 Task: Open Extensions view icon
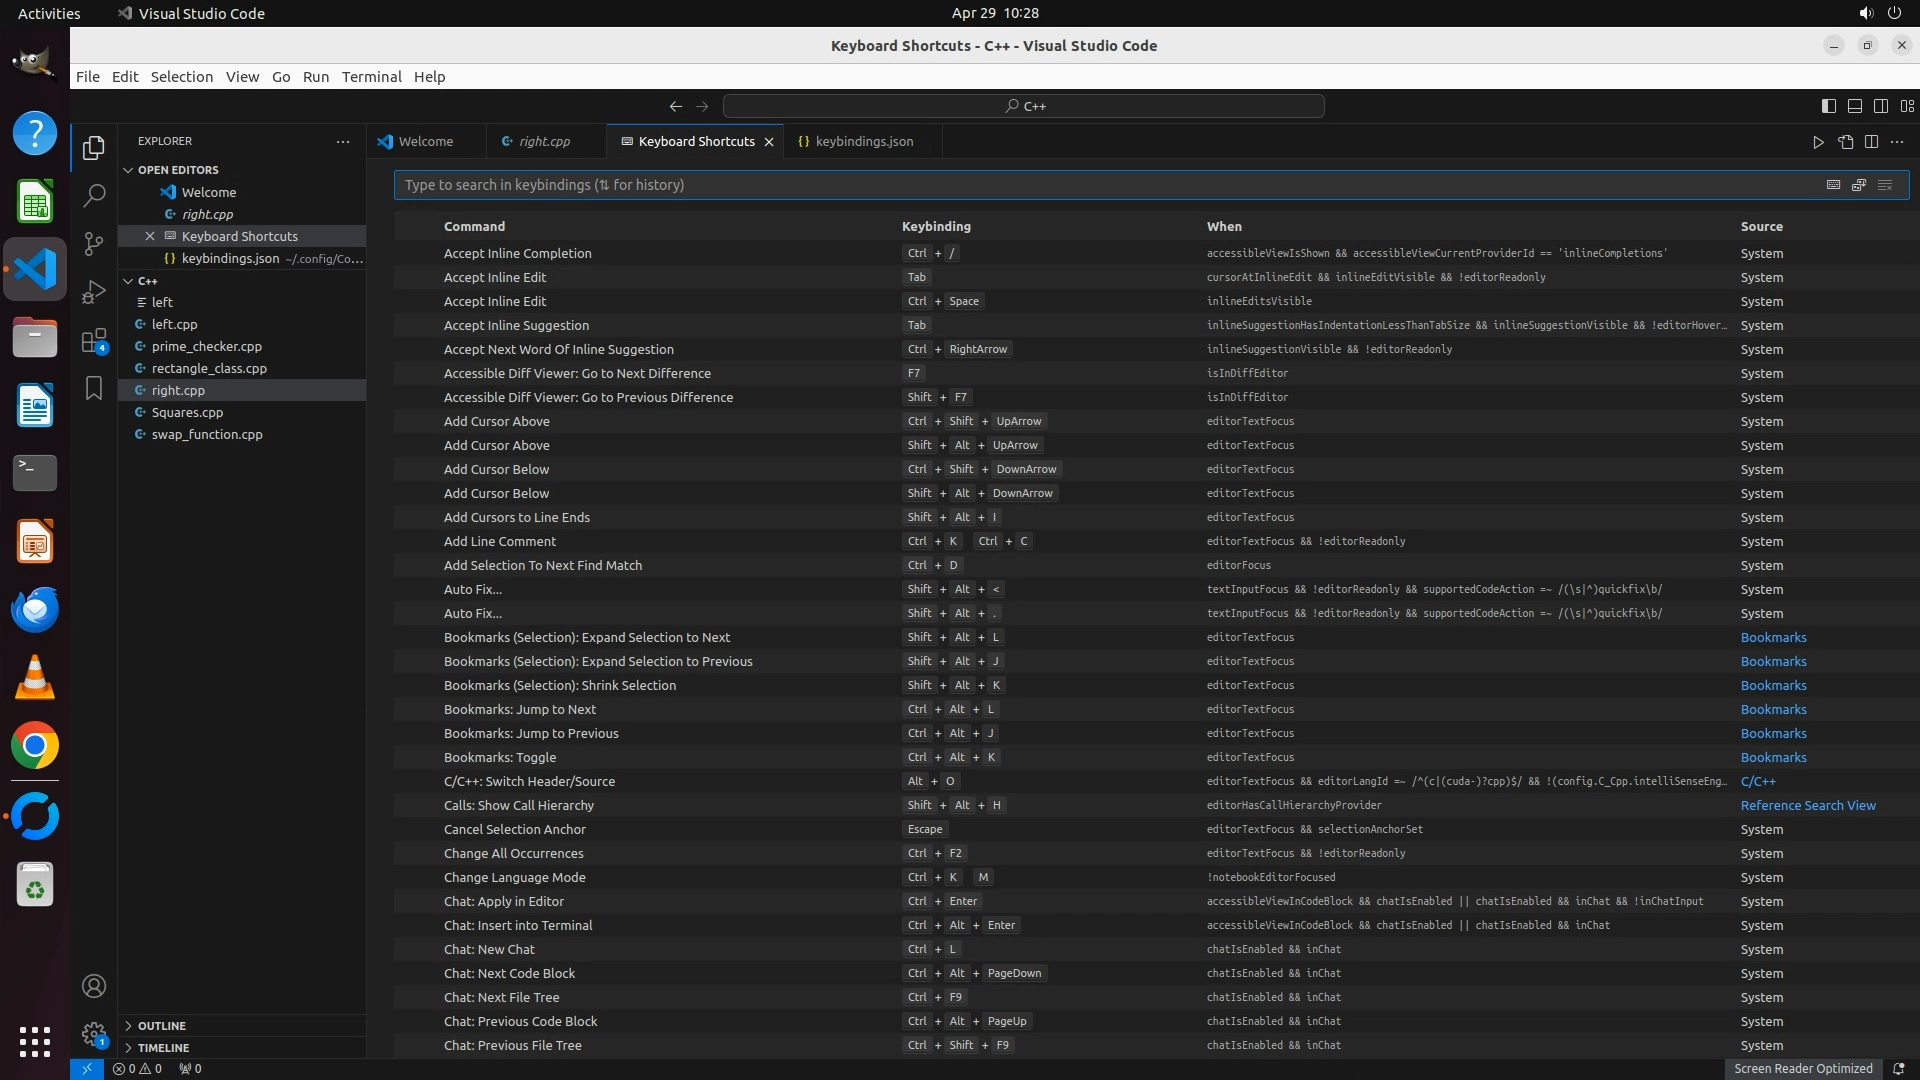pos(94,341)
